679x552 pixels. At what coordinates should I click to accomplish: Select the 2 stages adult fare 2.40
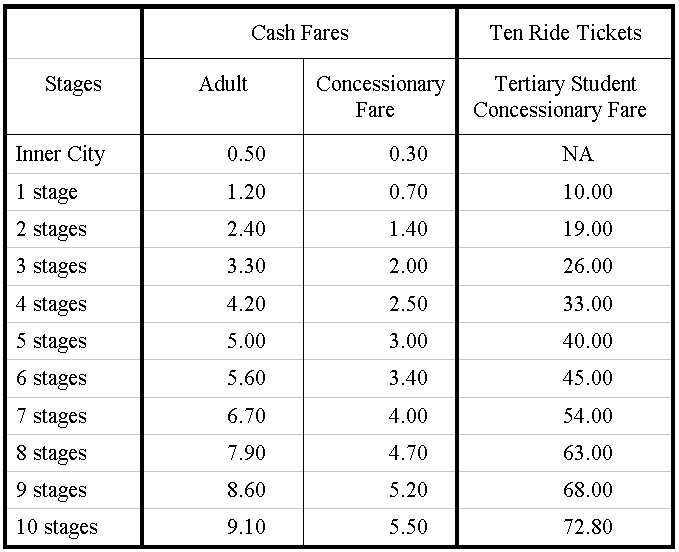click(246, 229)
